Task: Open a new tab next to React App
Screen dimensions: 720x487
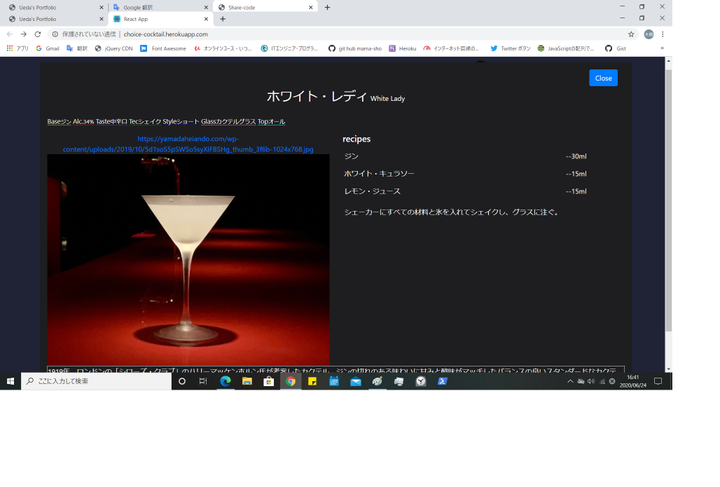Action: (222, 19)
